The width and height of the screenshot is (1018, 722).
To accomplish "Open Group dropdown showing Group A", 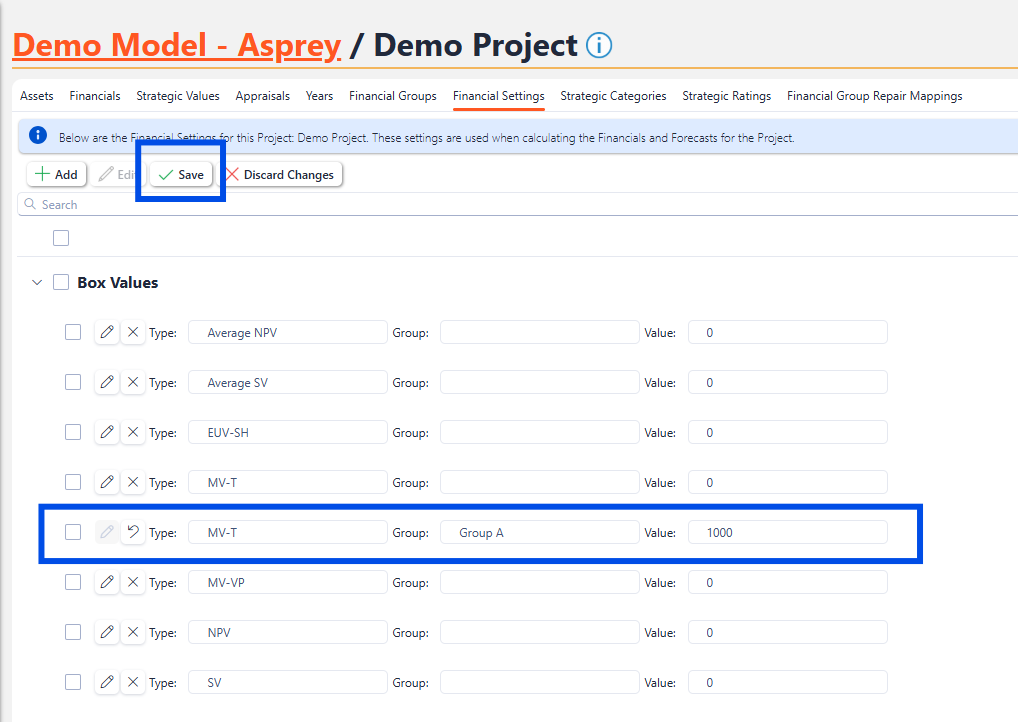I will (x=540, y=533).
